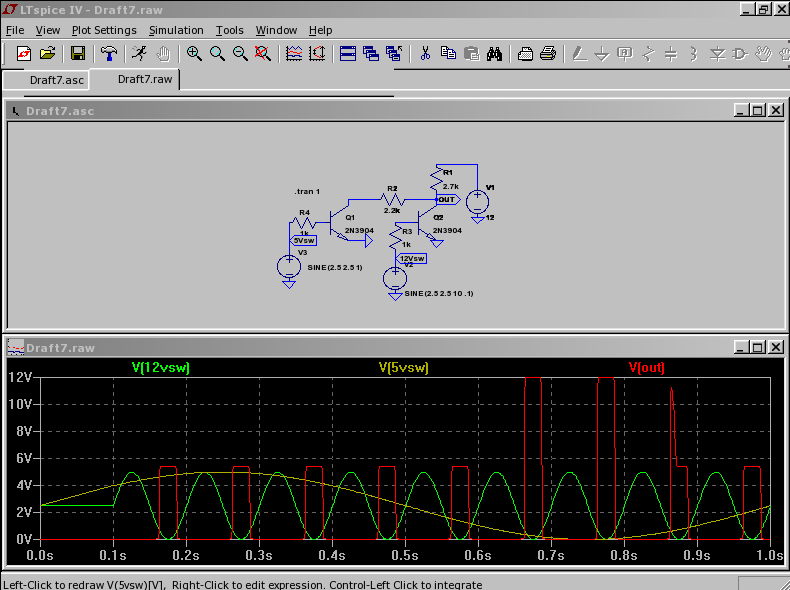Open the Tools menu

click(x=229, y=30)
